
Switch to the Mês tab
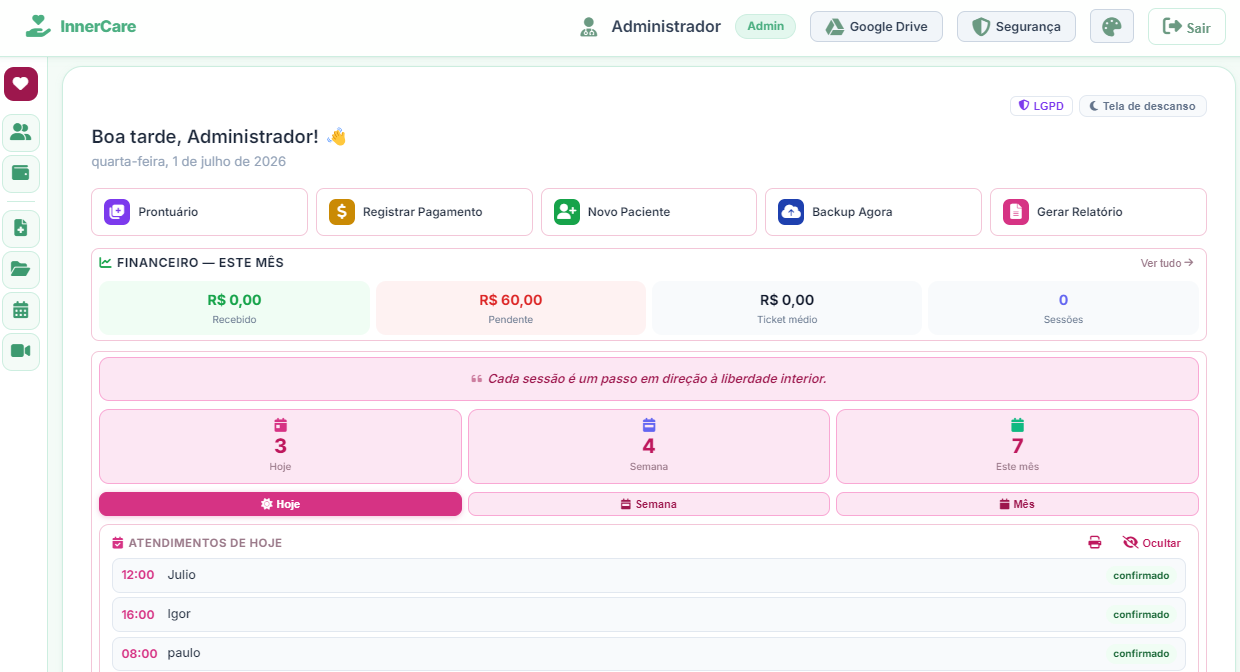[x=1017, y=504]
